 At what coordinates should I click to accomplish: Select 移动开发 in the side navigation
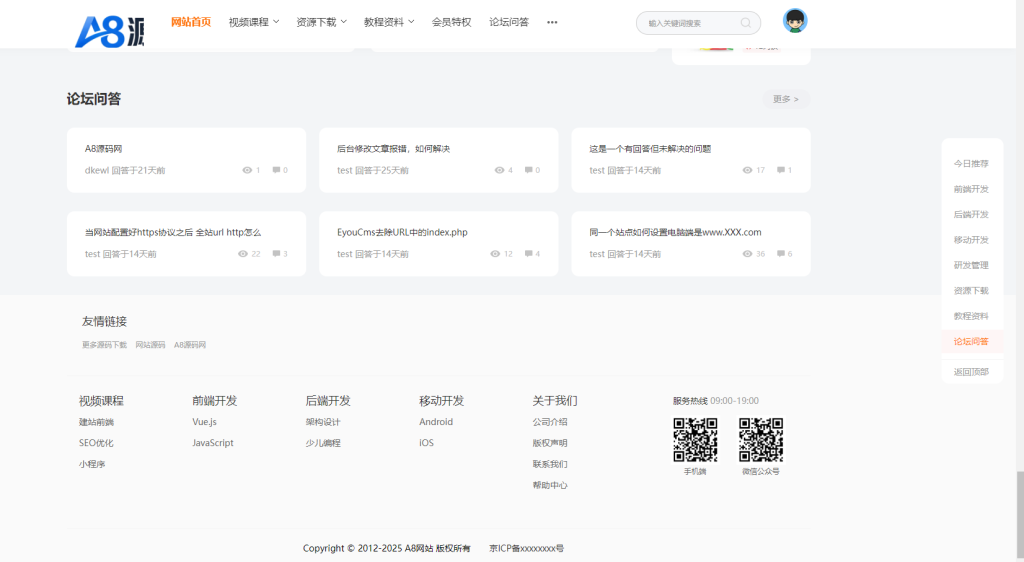[x=971, y=240]
